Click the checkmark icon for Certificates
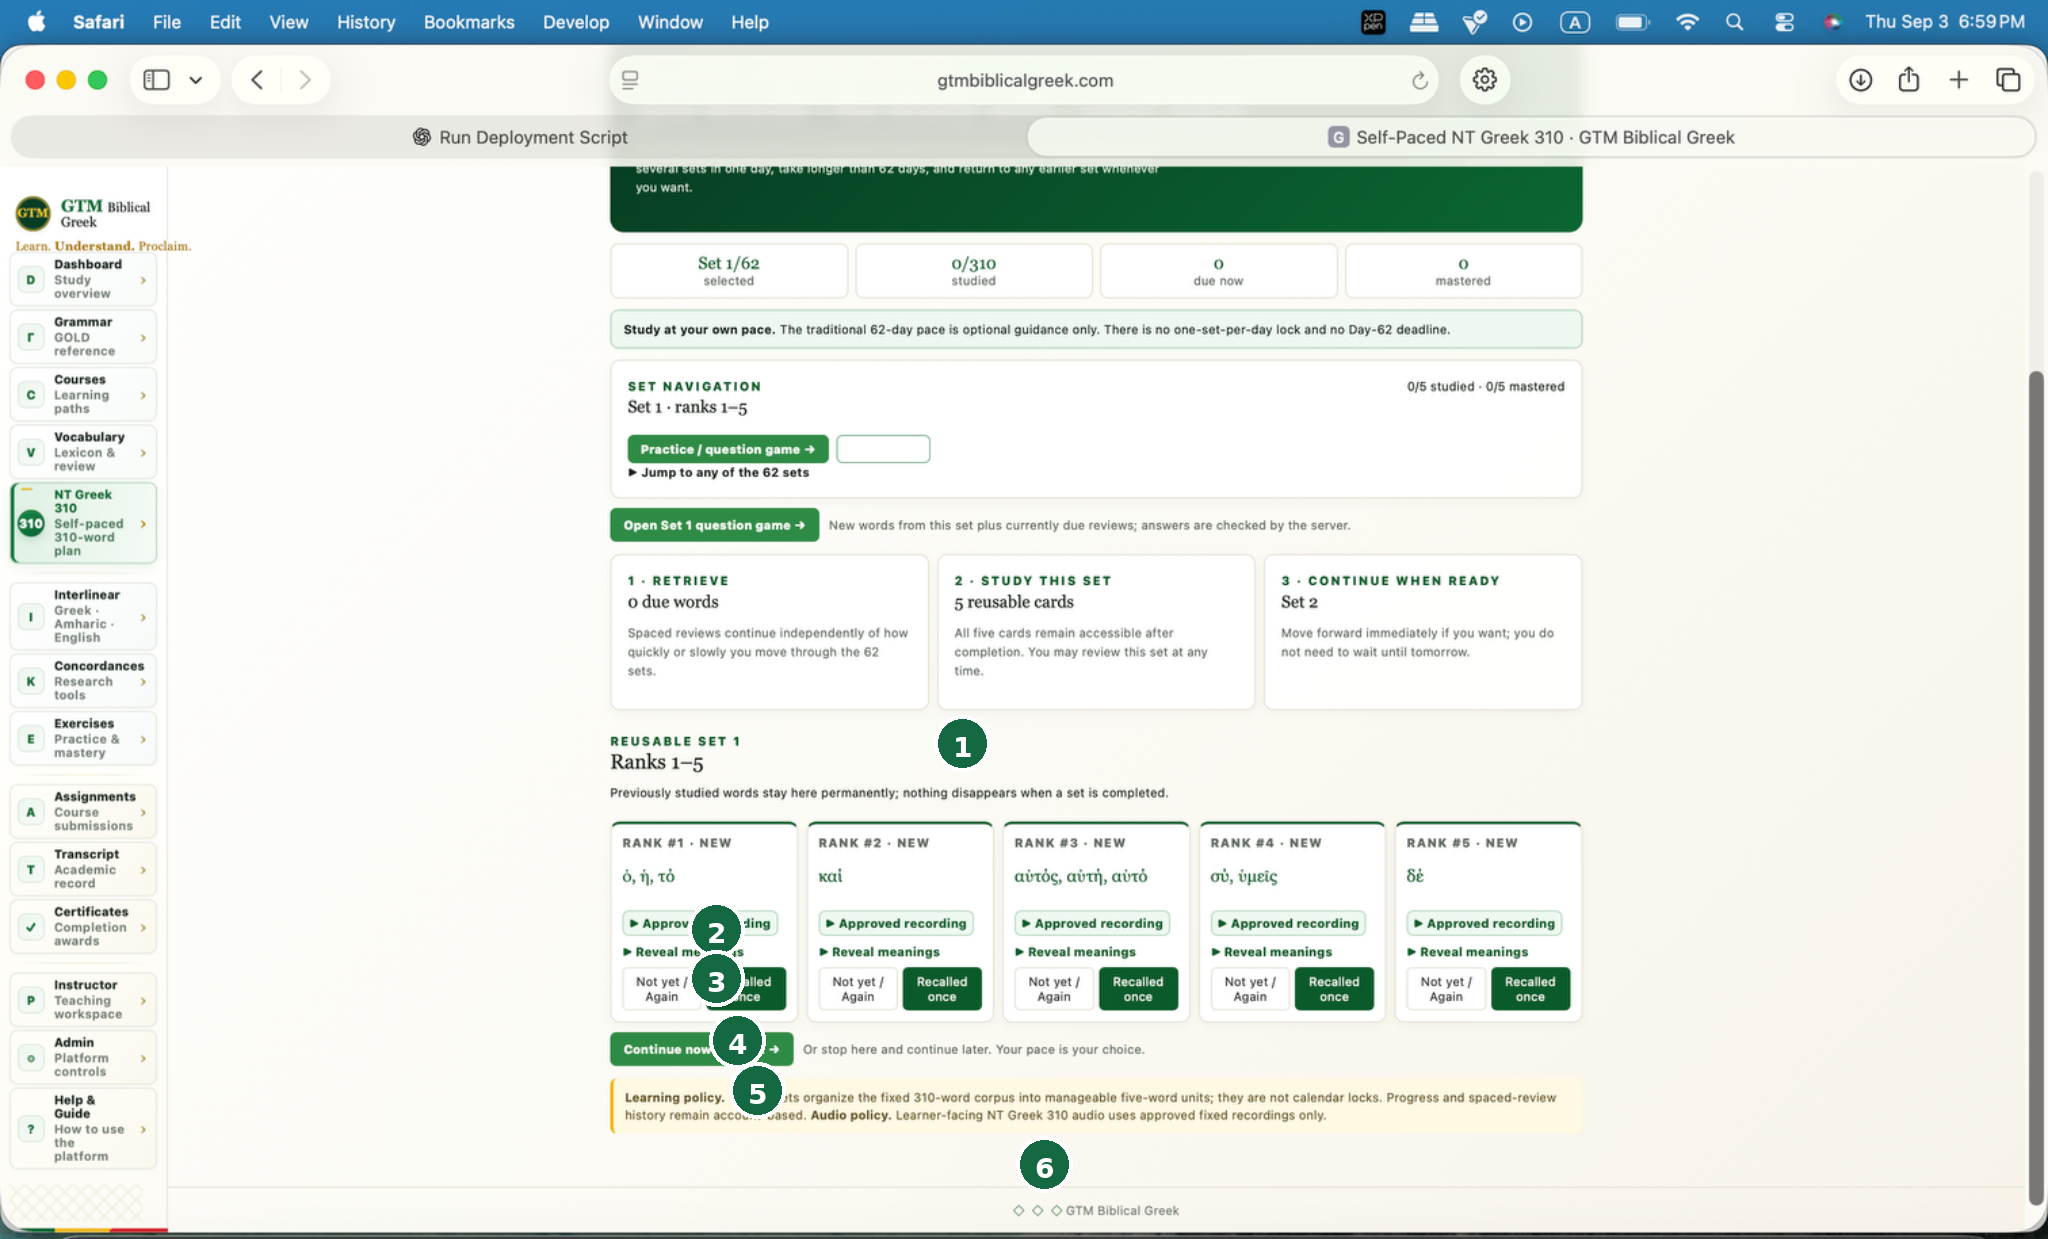This screenshot has height=1239, width=2048. (31, 927)
